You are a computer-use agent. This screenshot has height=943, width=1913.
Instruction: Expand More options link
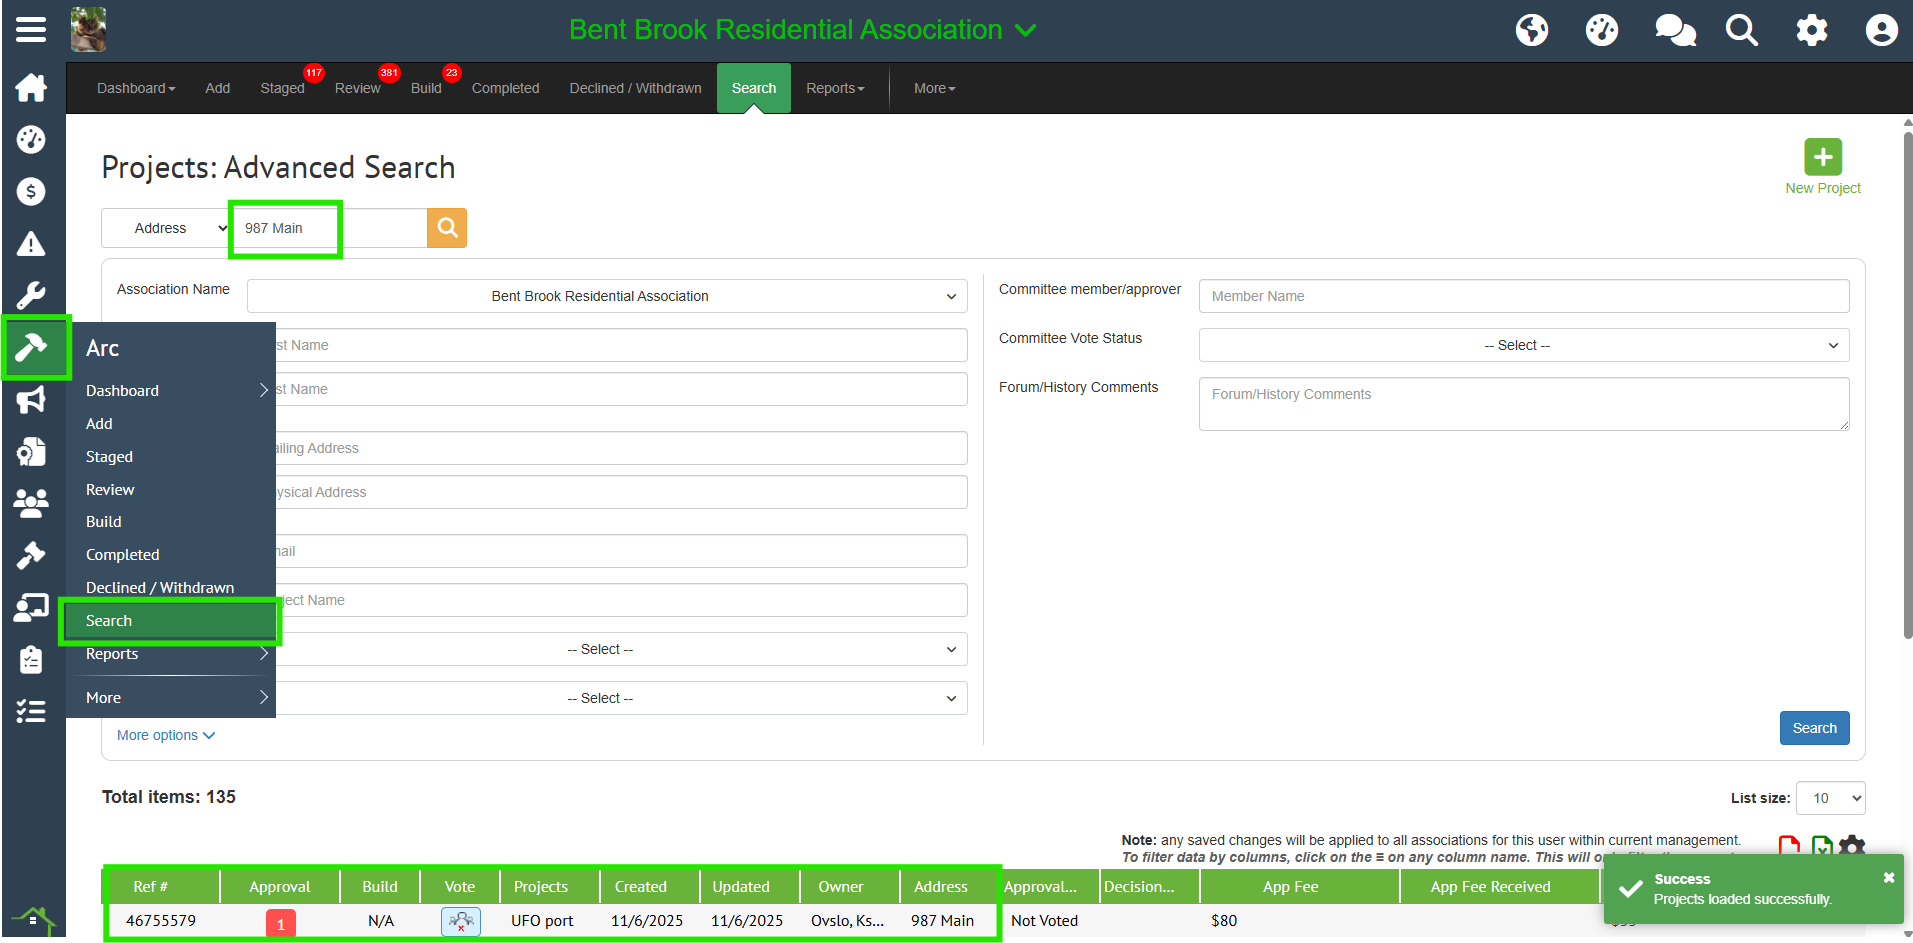[x=166, y=735]
